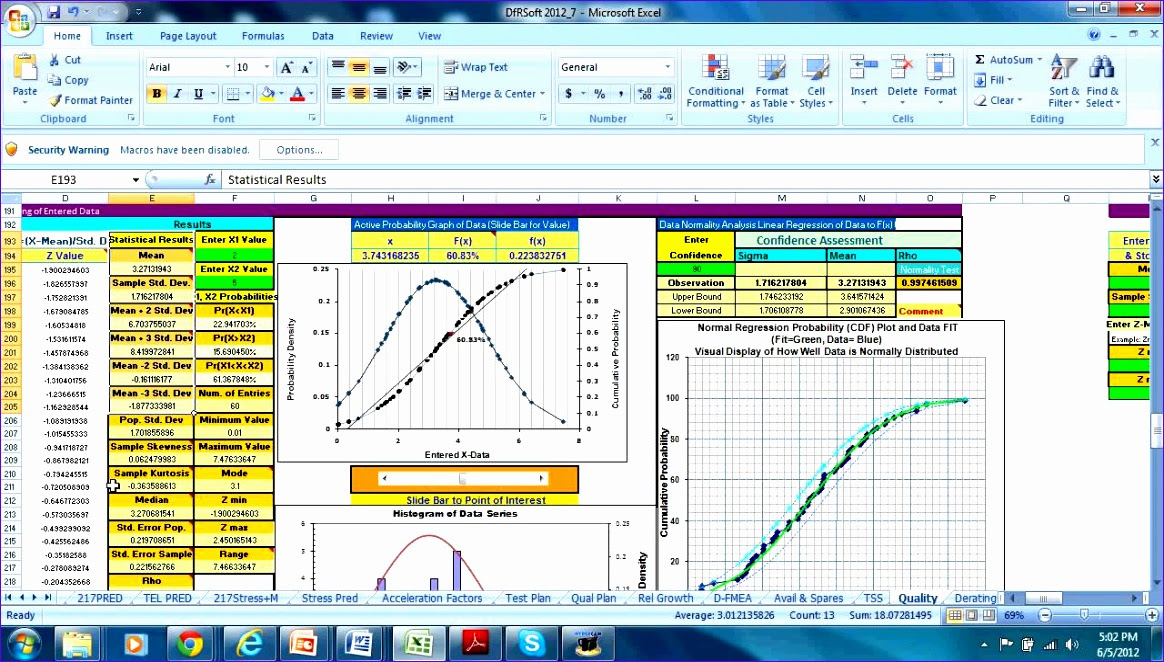
Task: Open the Rel Growth sheet tab
Action: pyautogui.click(x=665, y=598)
